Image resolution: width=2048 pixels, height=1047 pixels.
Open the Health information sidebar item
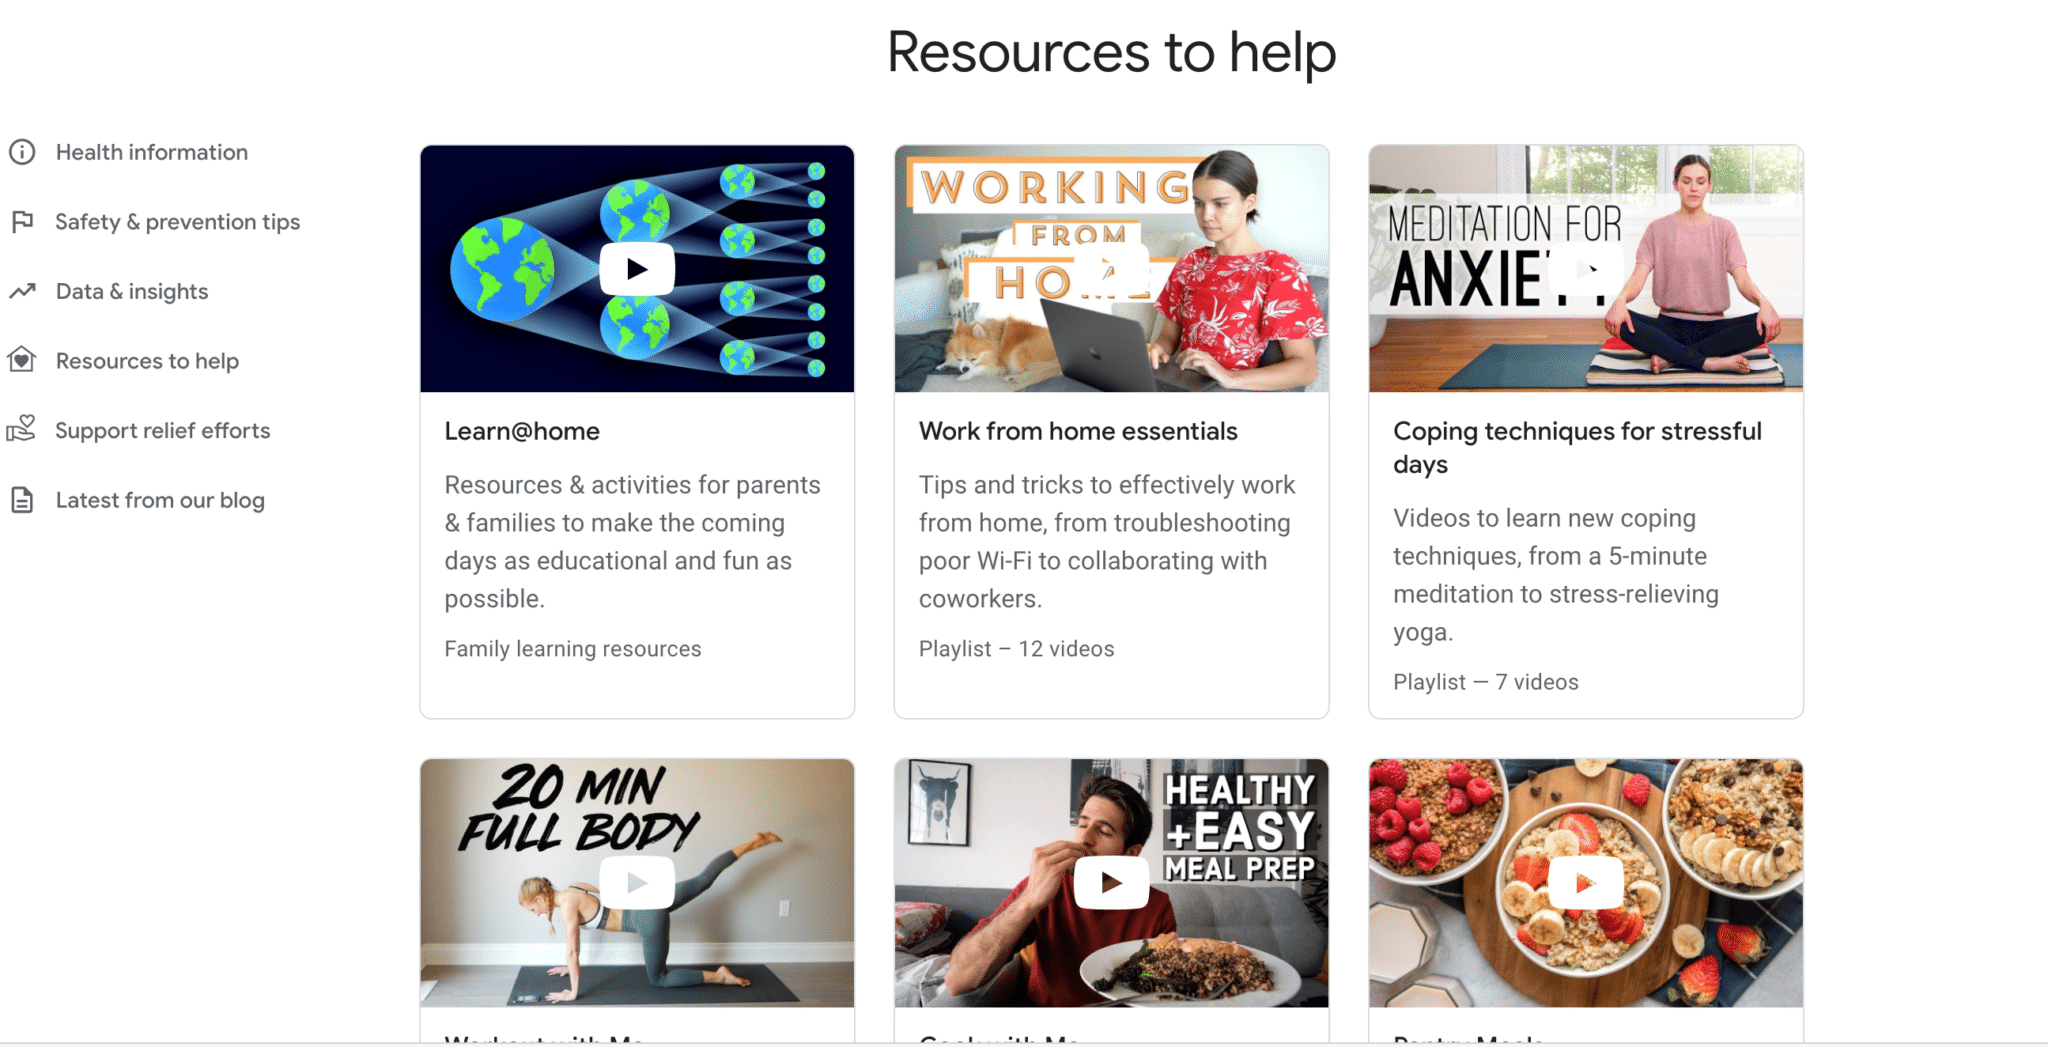[152, 152]
